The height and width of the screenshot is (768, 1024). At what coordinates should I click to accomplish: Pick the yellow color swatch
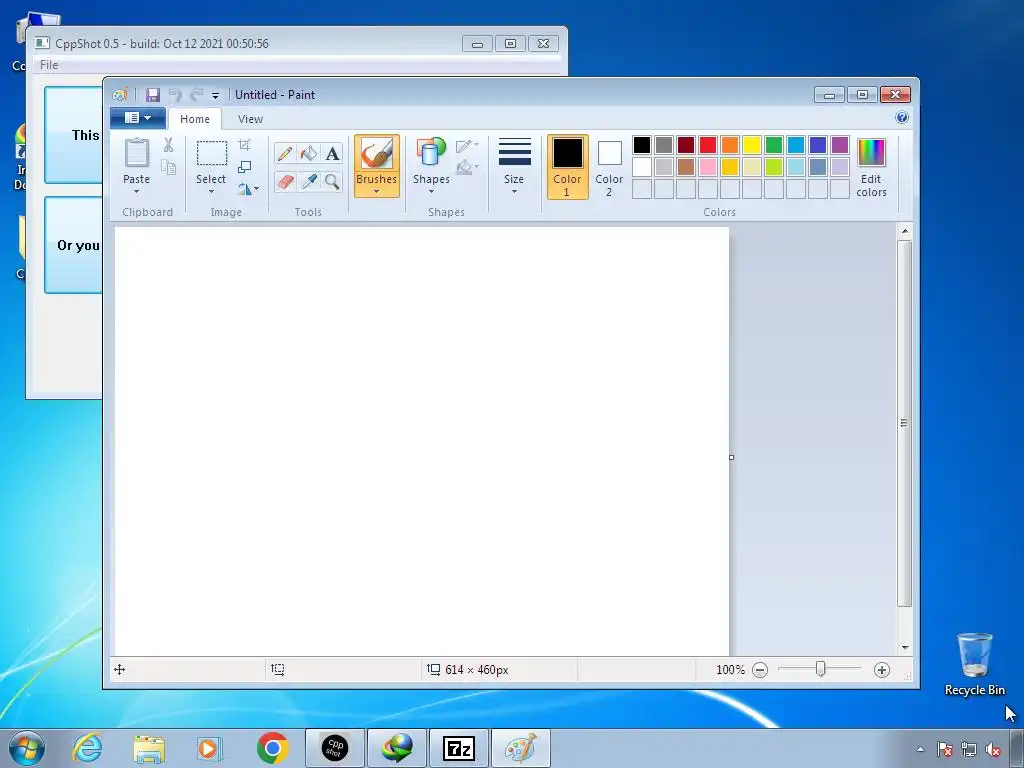[752, 145]
